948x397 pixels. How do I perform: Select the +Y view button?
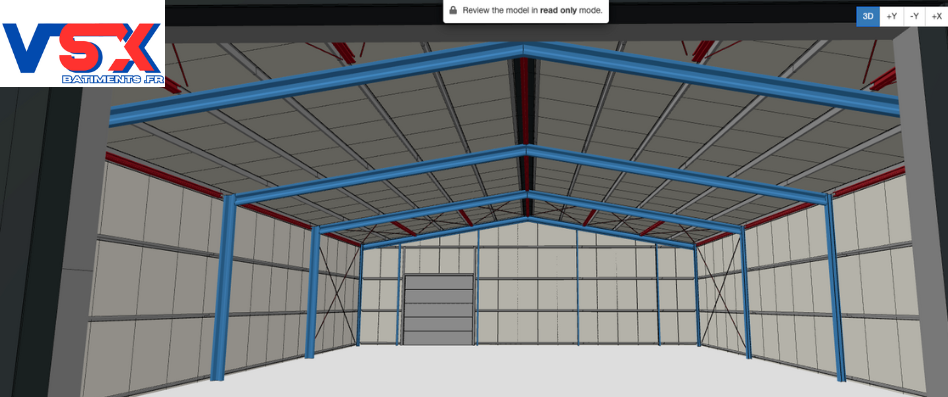[x=891, y=17]
